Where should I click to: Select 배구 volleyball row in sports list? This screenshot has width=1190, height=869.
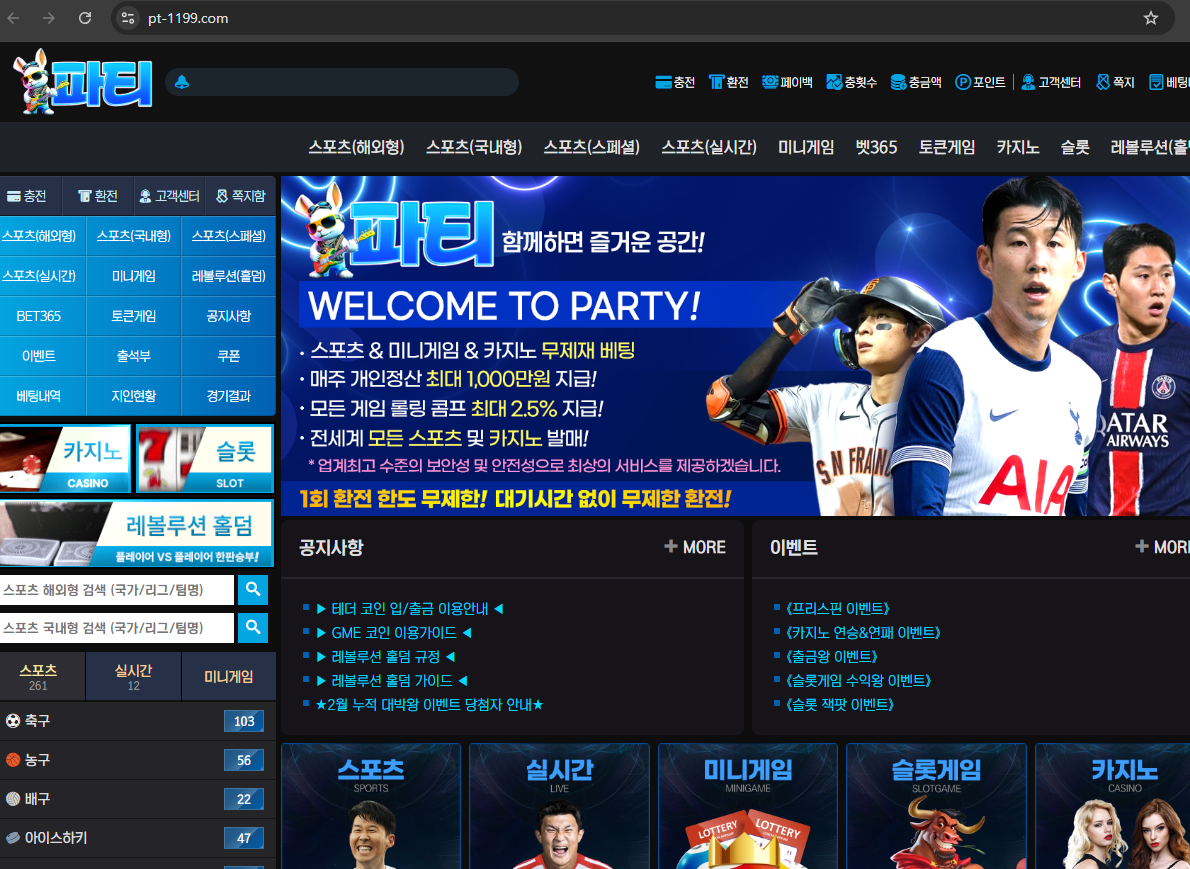(x=137, y=799)
